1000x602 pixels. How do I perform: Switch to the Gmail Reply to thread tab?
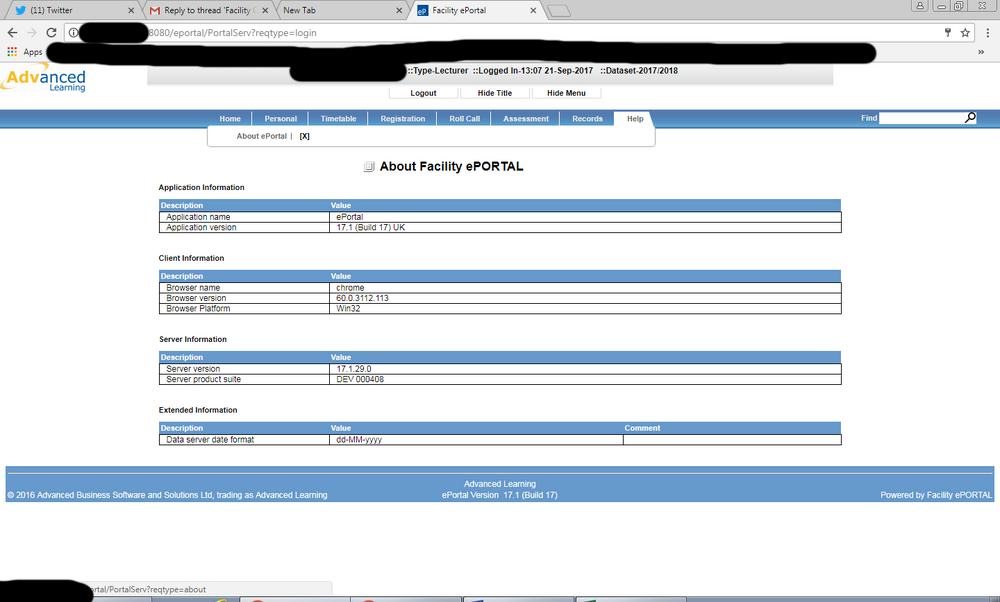coord(209,10)
